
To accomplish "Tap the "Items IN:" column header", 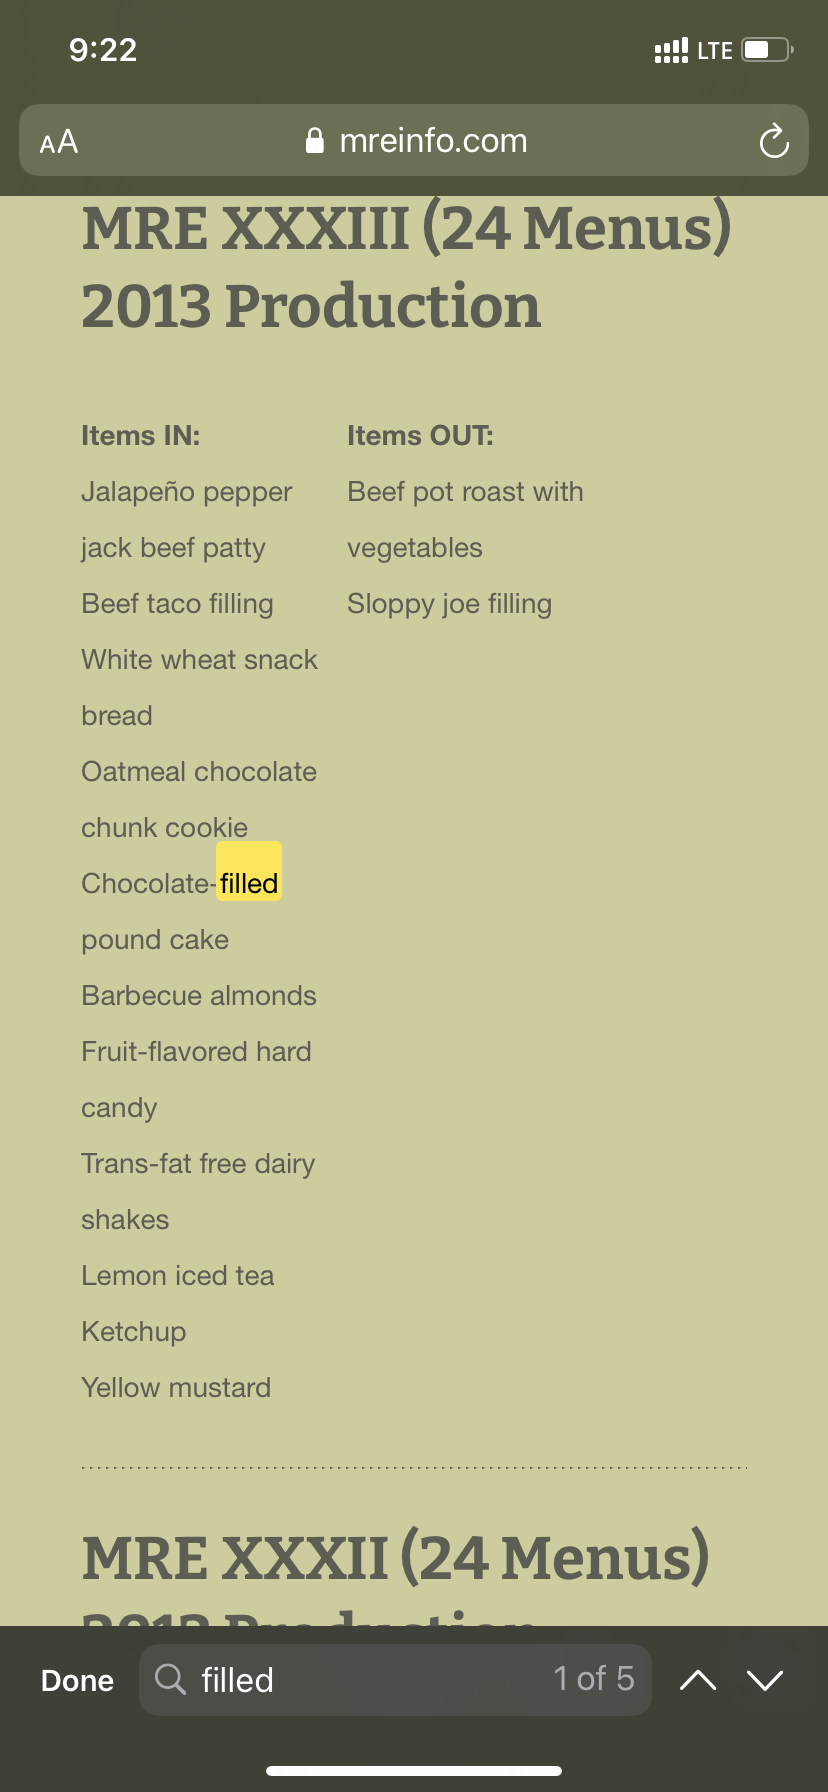I will coord(141,436).
